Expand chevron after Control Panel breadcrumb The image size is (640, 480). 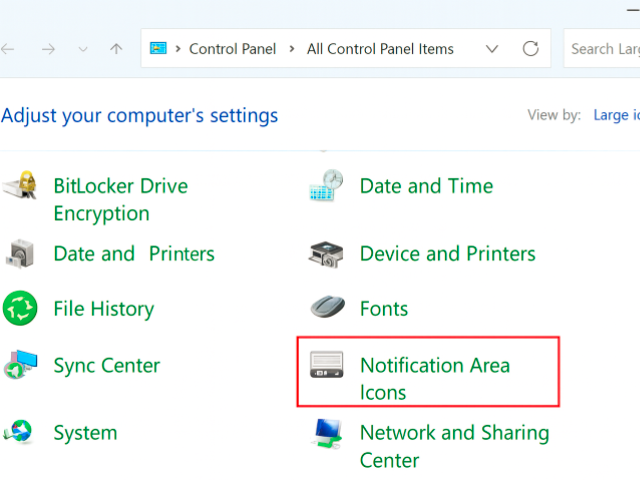[x=292, y=48]
